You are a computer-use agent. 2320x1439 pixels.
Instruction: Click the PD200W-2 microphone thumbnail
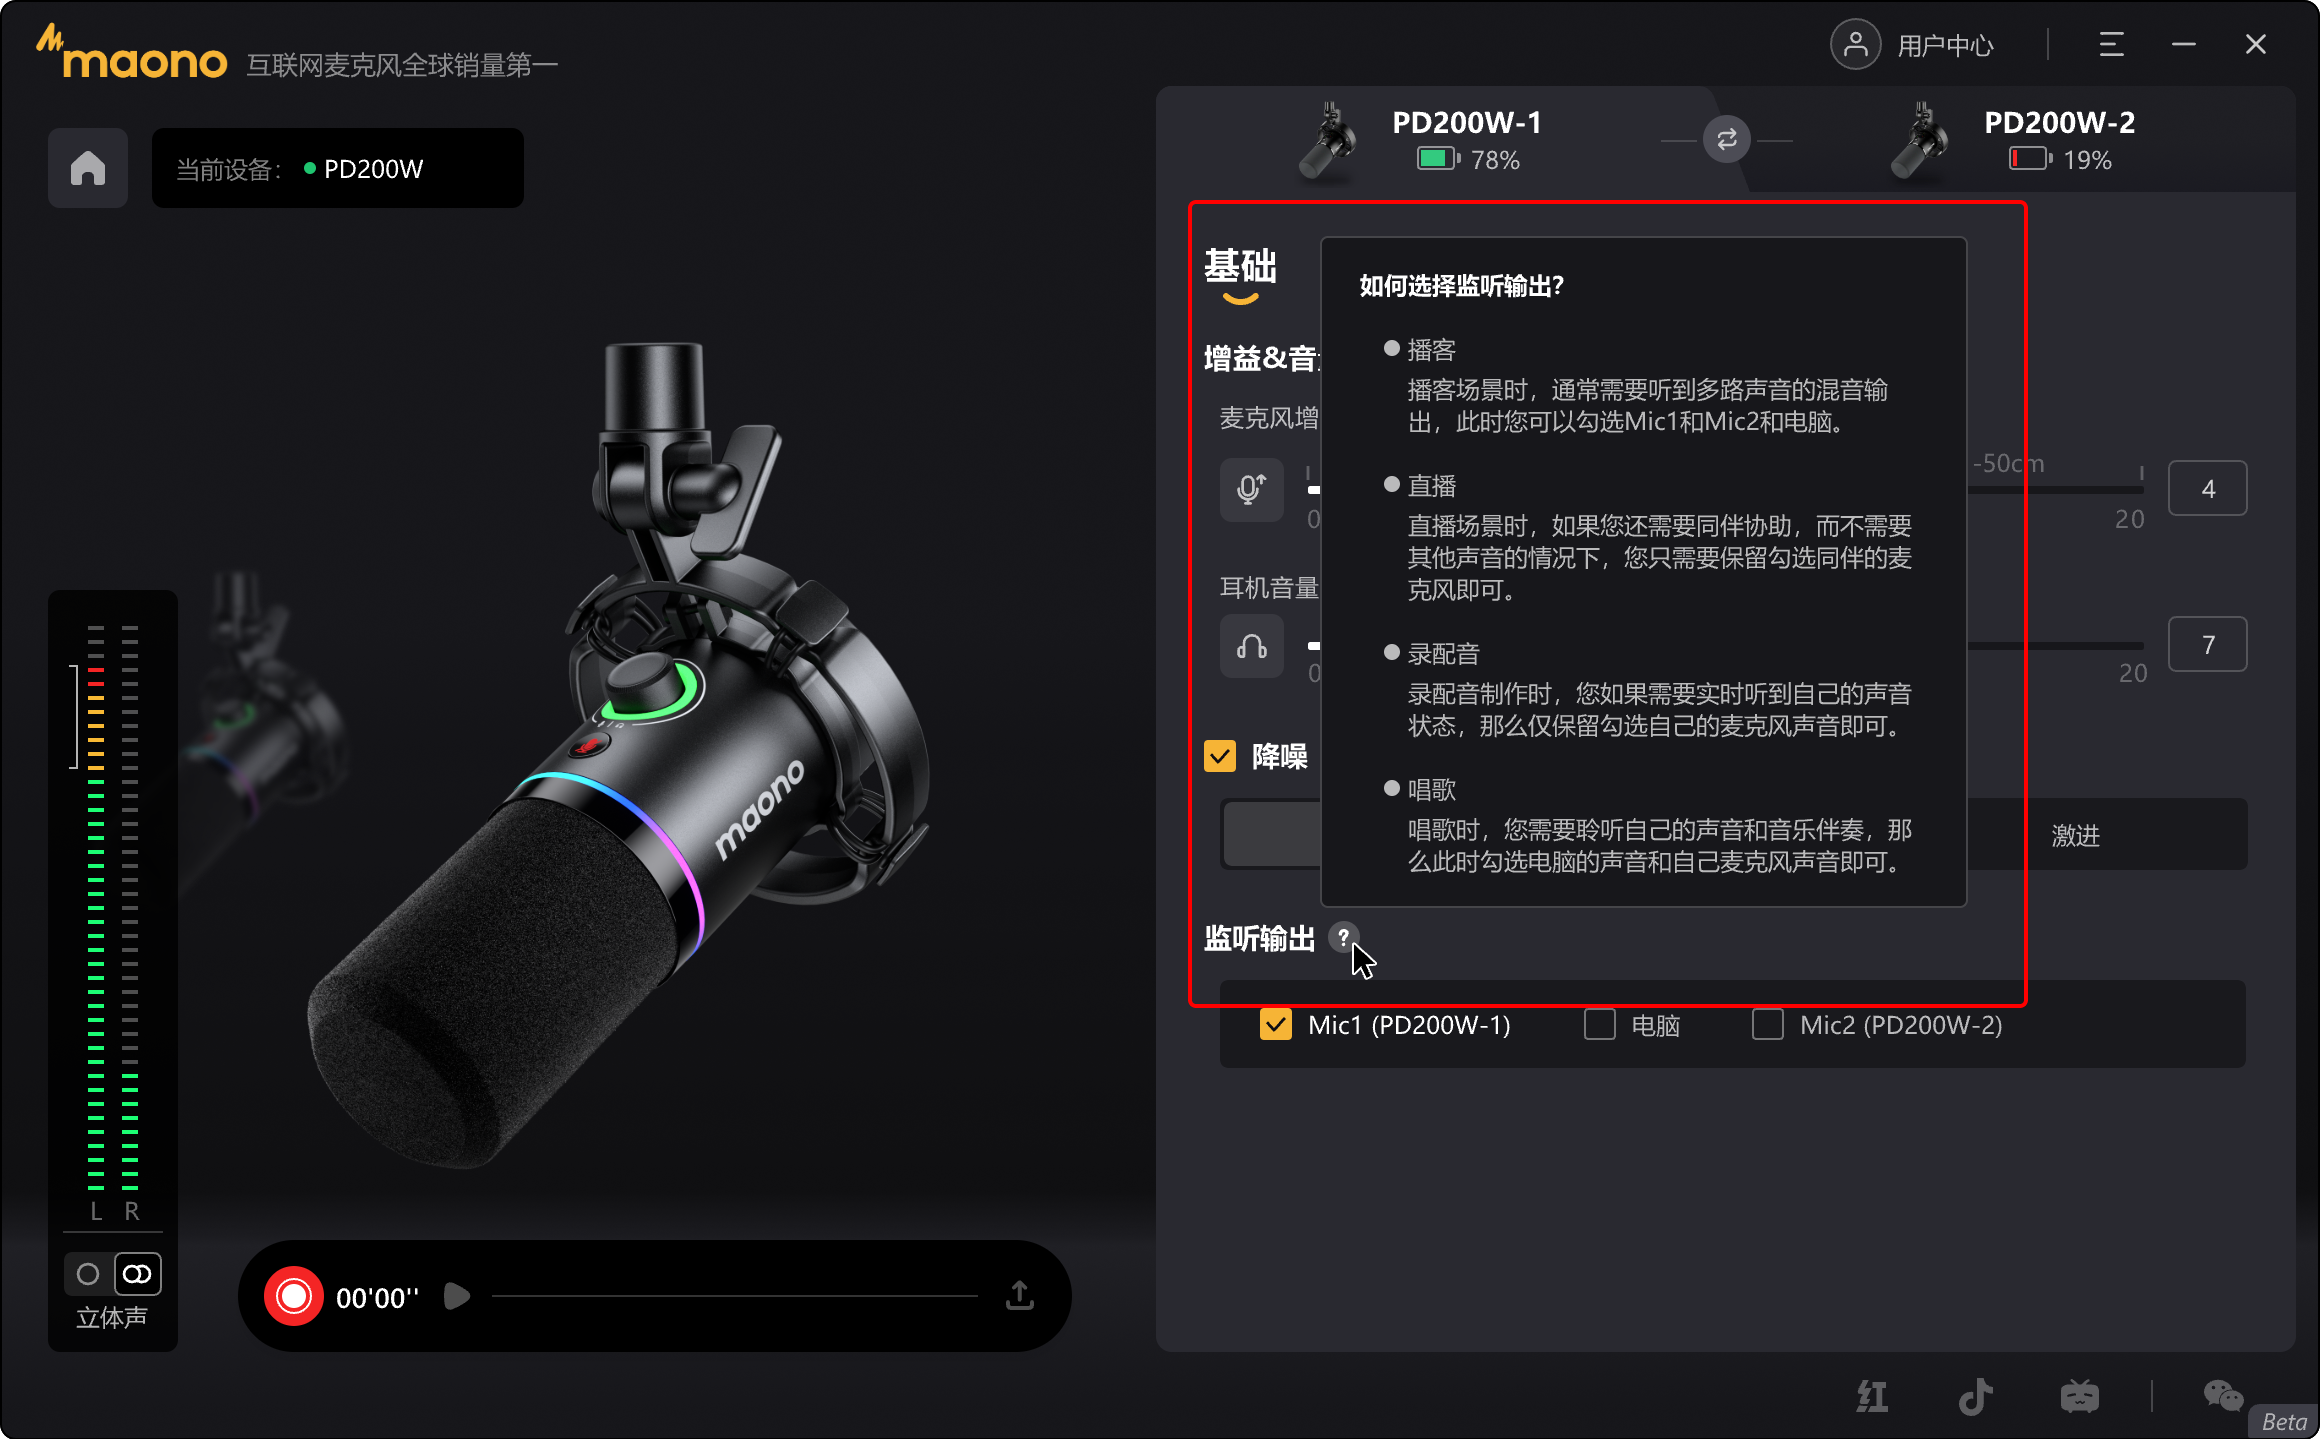click(1921, 141)
